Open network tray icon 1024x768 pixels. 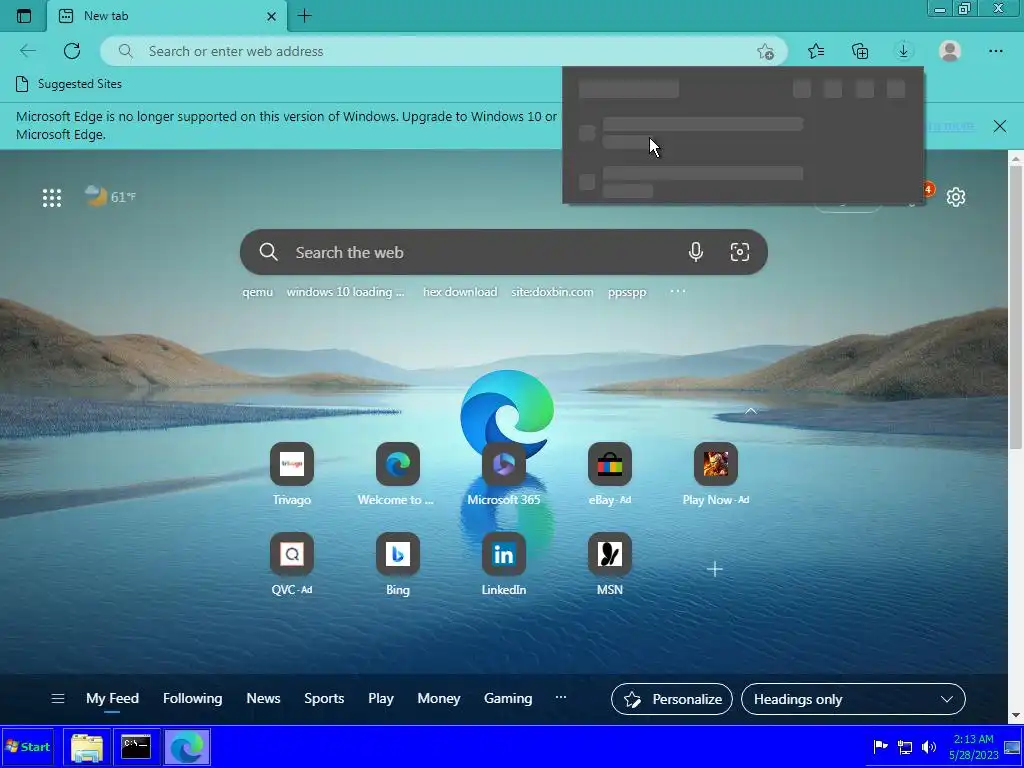tap(905, 746)
